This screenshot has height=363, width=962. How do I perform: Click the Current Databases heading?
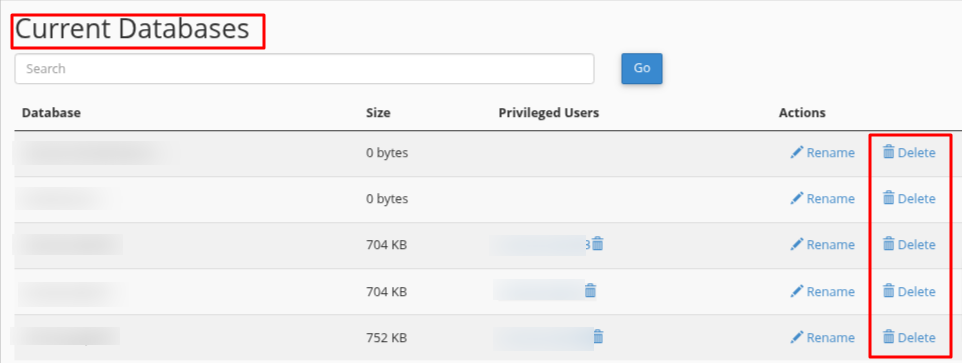[x=132, y=29]
